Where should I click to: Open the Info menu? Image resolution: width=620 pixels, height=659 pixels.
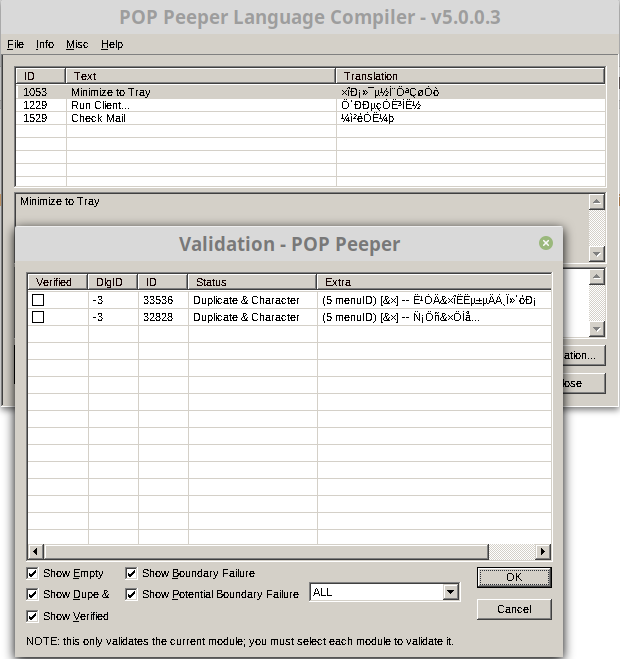[x=45, y=44]
